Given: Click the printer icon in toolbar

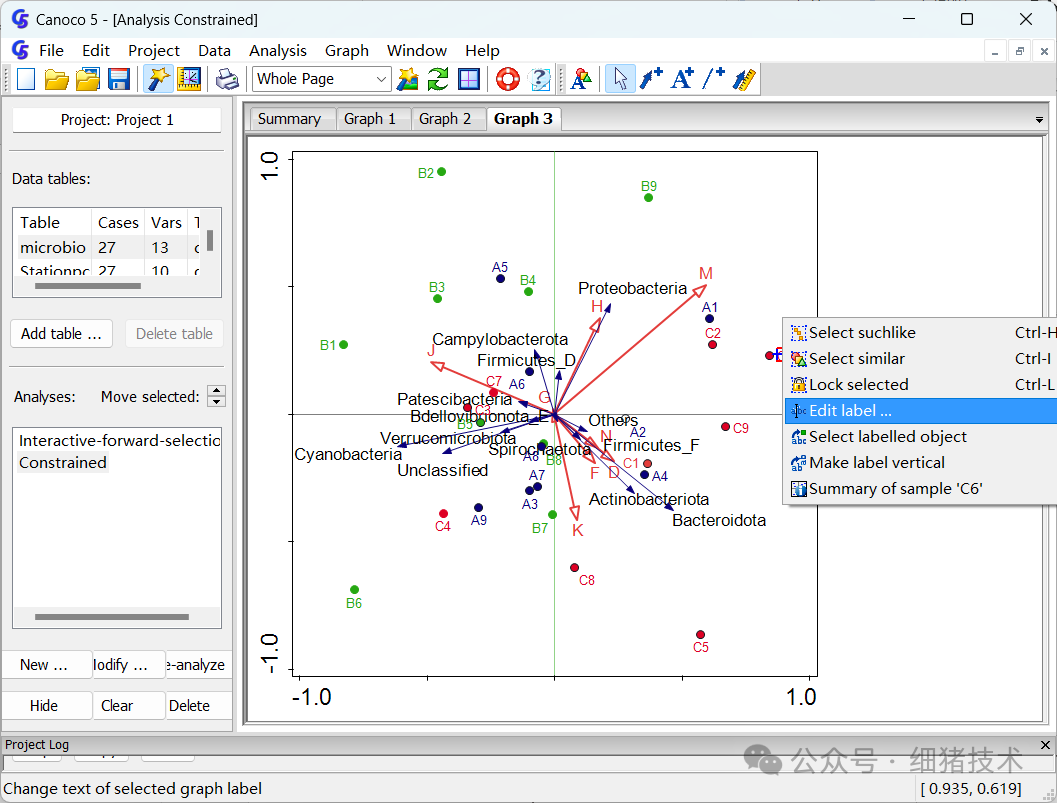Looking at the screenshot, I should (x=228, y=79).
